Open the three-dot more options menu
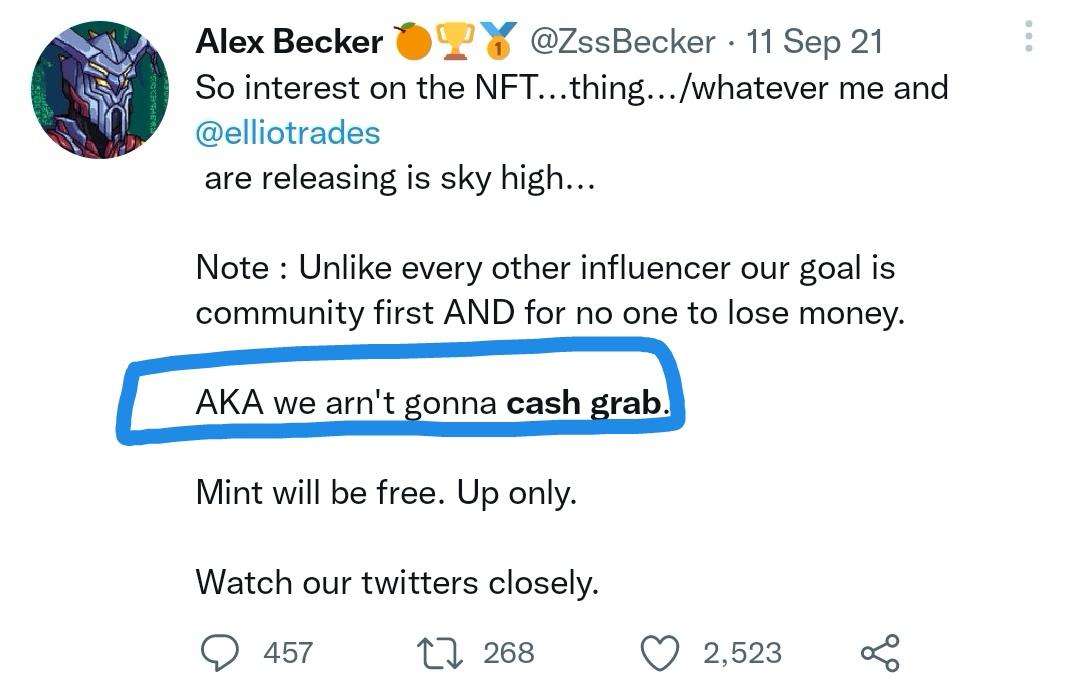Image resolution: width=1080 pixels, height=689 pixels. pos(1028,36)
